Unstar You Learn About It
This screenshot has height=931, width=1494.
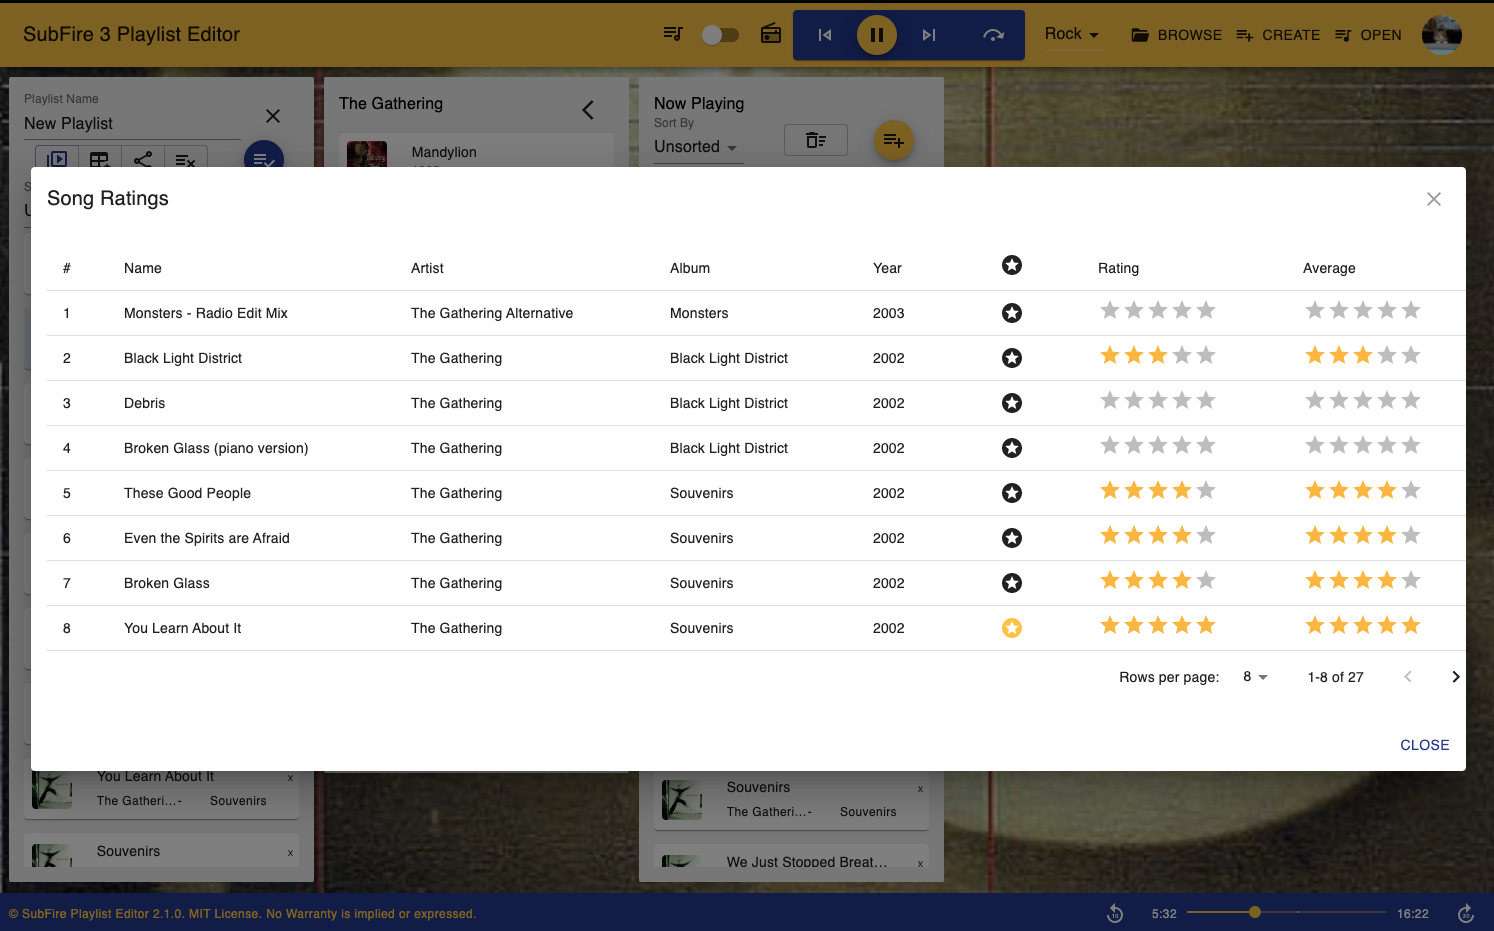pos(1012,628)
